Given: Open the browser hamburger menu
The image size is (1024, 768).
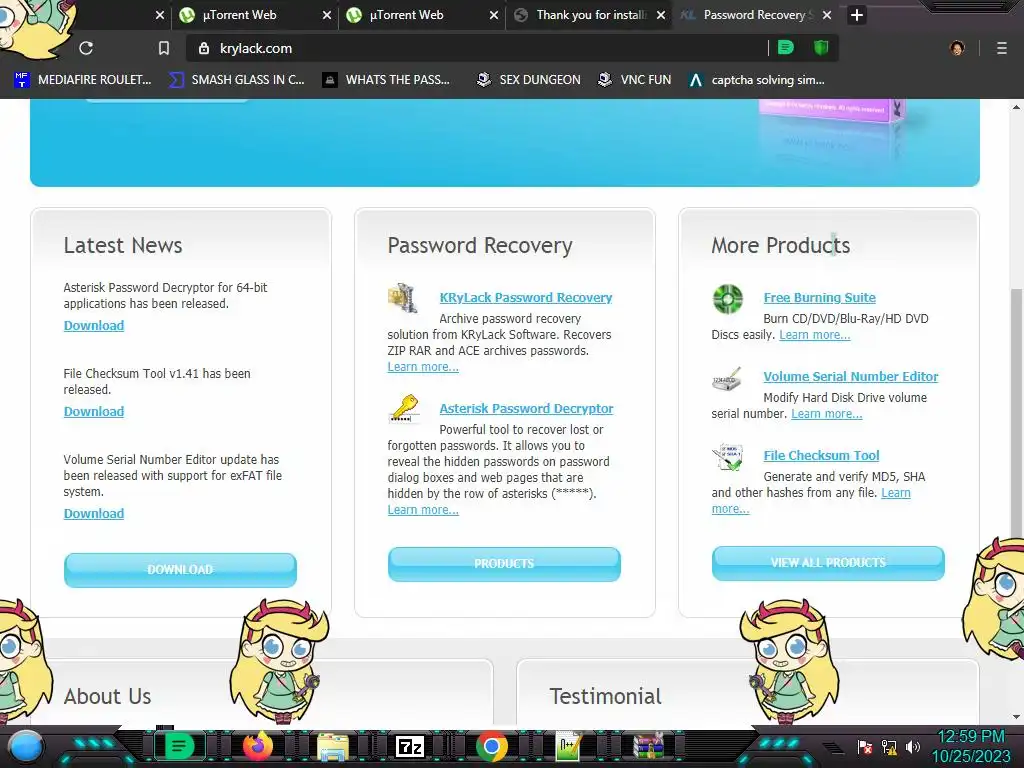Looking at the screenshot, I should coord(1002,48).
